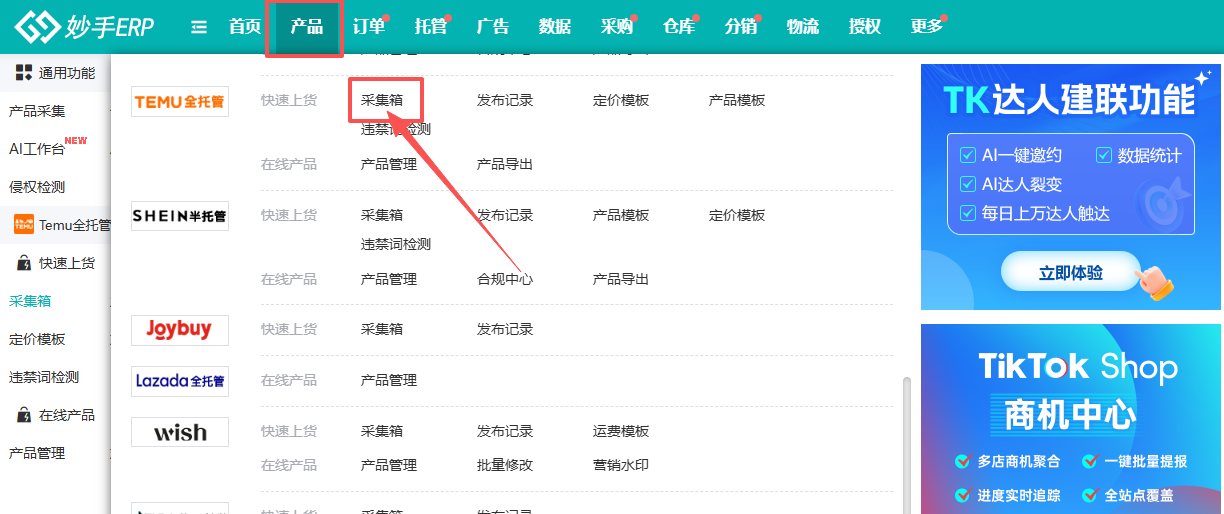Click the 立即体验 banner button
This screenshot has height=514, width=1224.
coord(1071,272)
